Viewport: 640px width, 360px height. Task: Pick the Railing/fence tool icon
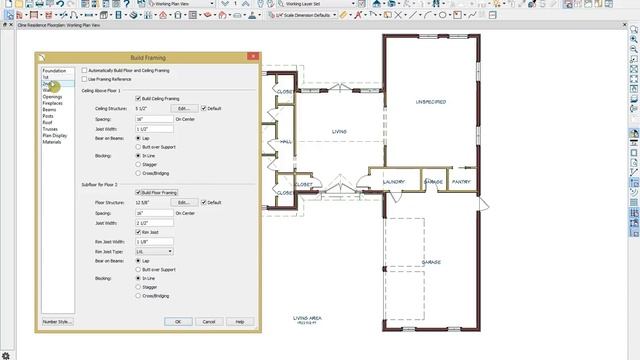(x=34, y=16)
